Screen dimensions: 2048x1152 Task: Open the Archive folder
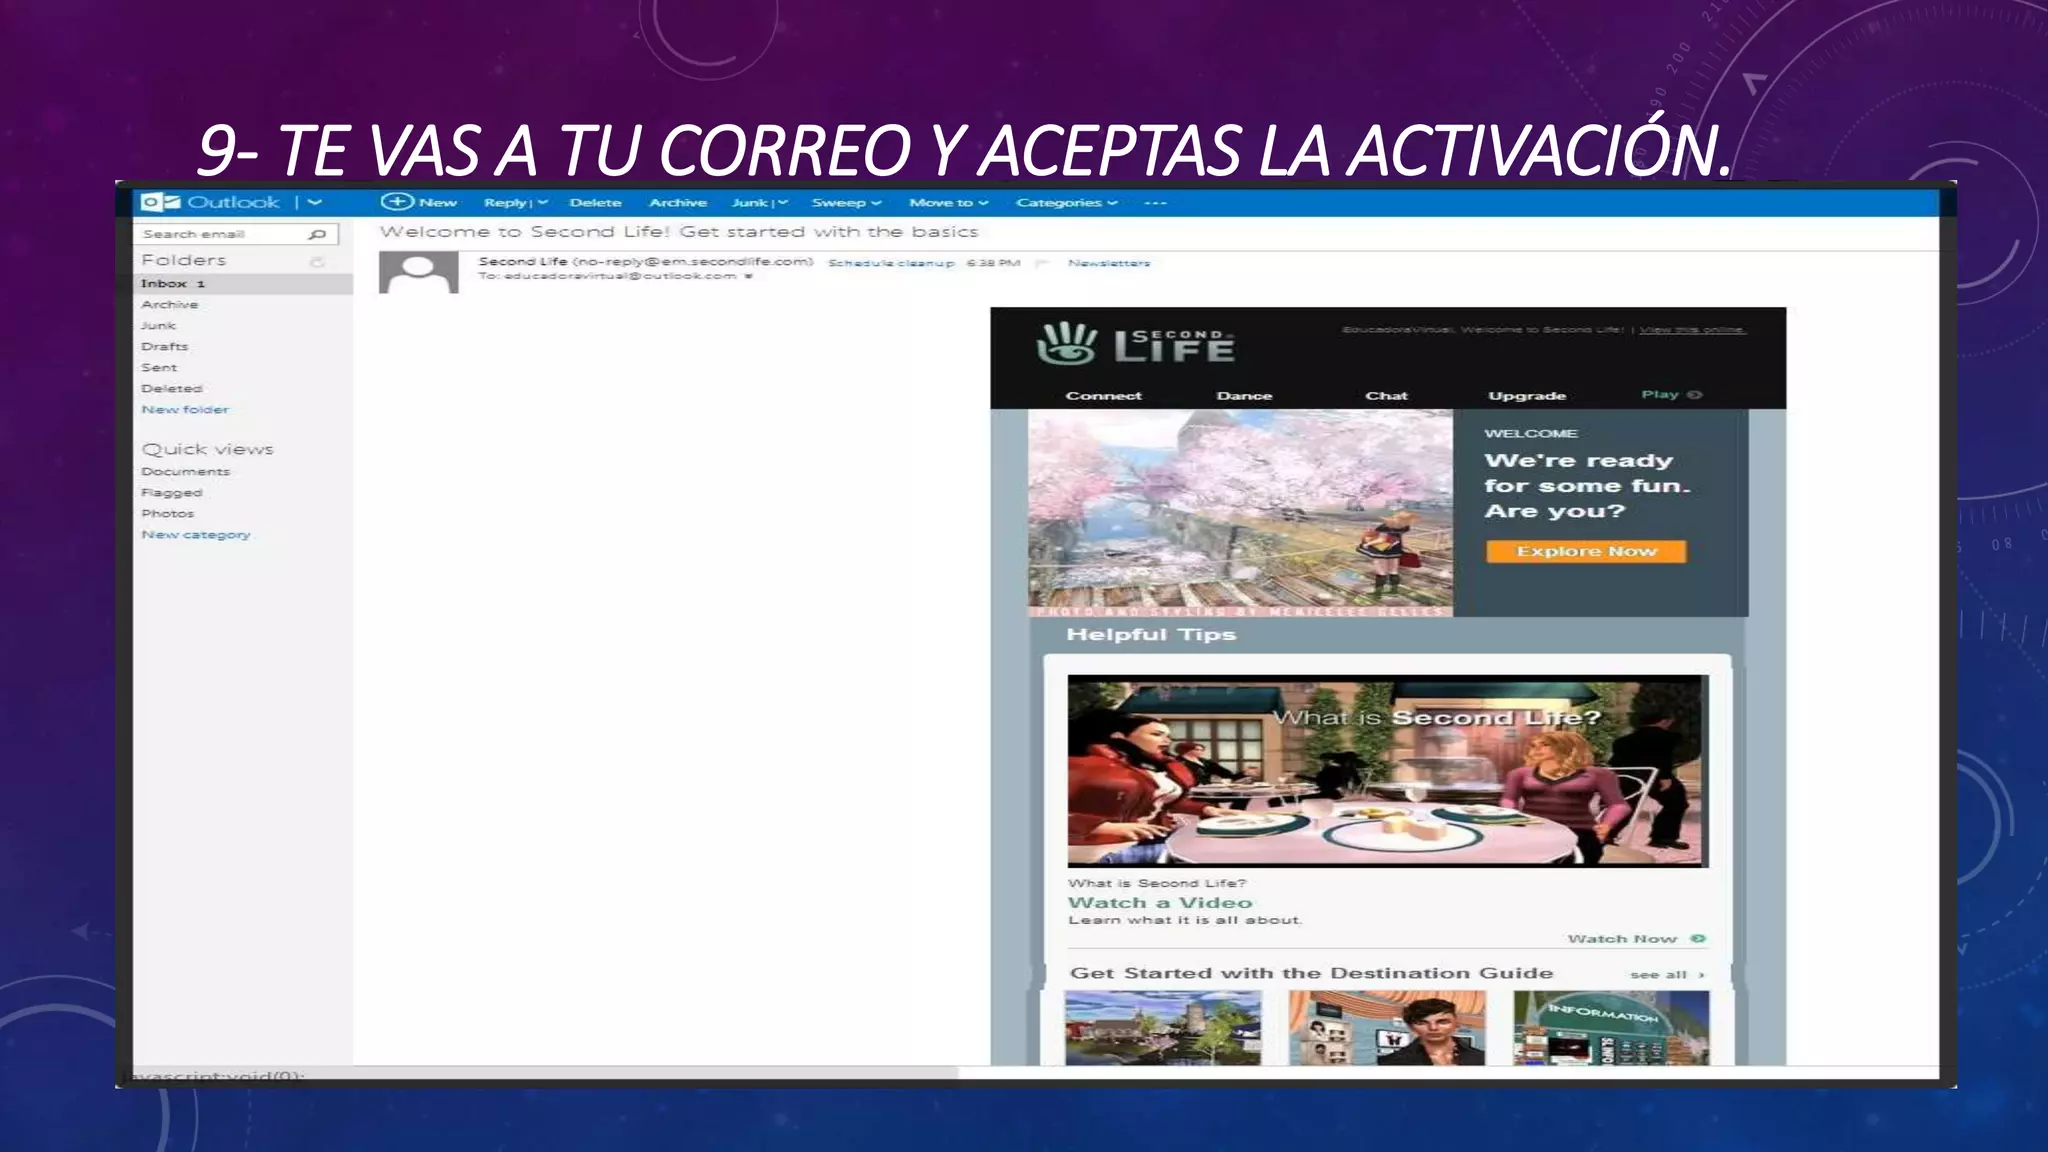tap(170, 305)
